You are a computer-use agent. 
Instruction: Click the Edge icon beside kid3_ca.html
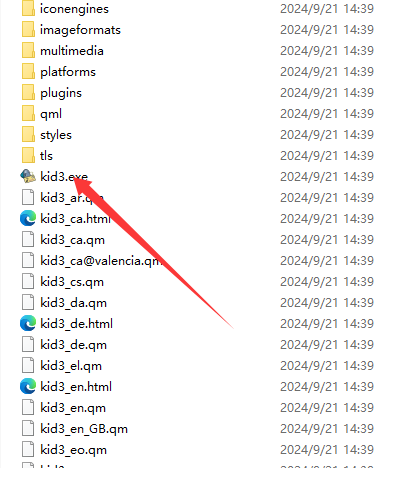point(28,219)
